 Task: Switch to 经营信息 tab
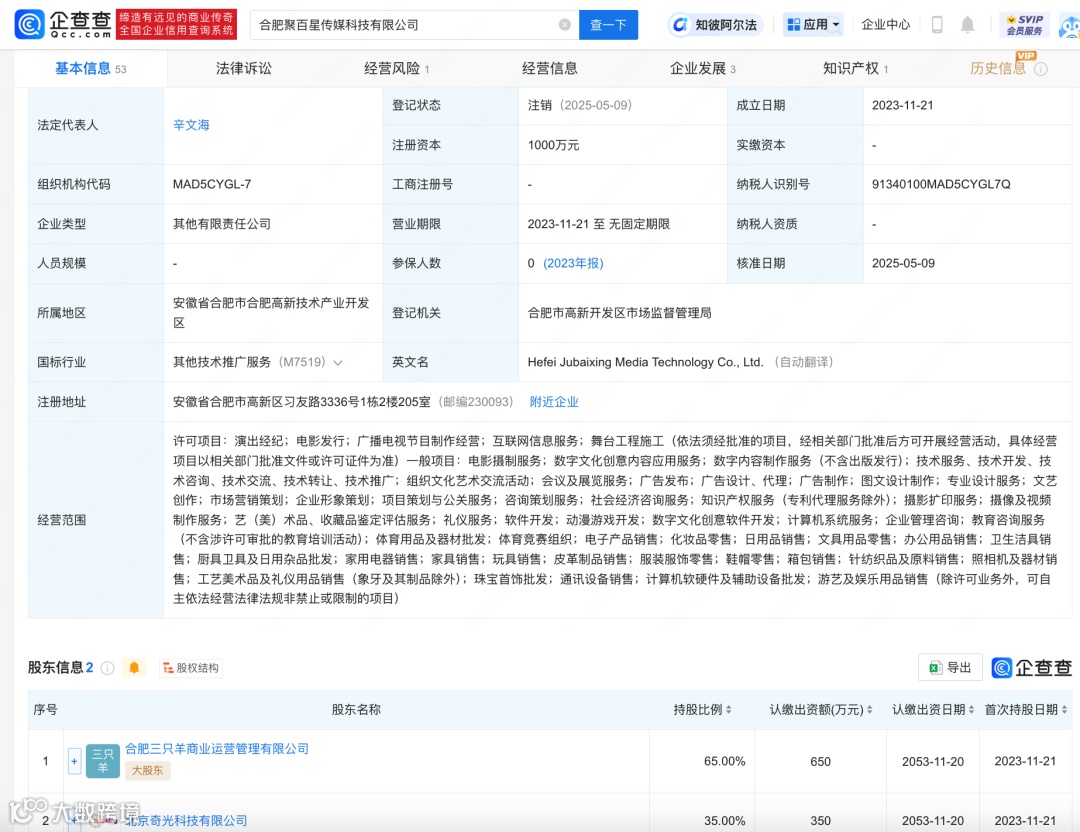(x=549, y=68)
